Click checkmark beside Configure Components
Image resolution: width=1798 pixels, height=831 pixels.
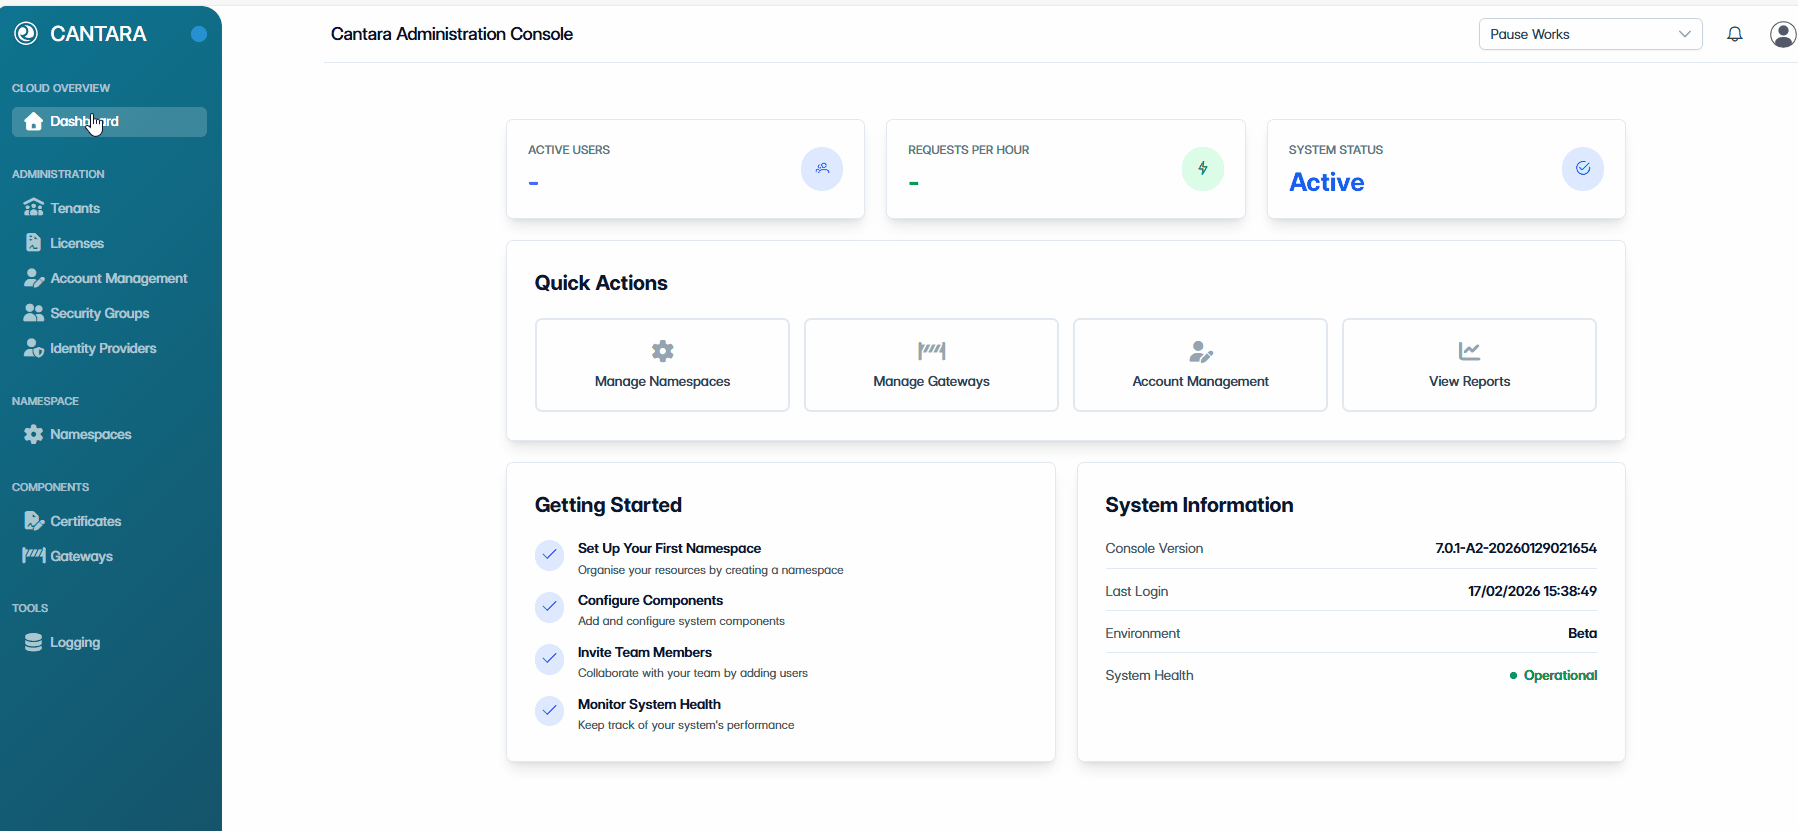[x=550, y=607]
